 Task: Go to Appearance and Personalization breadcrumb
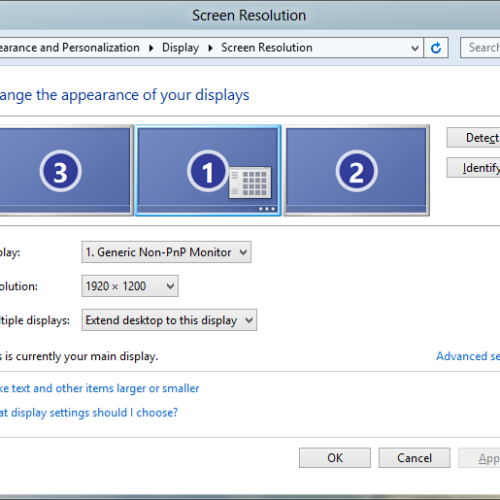[x=70, y=48]
